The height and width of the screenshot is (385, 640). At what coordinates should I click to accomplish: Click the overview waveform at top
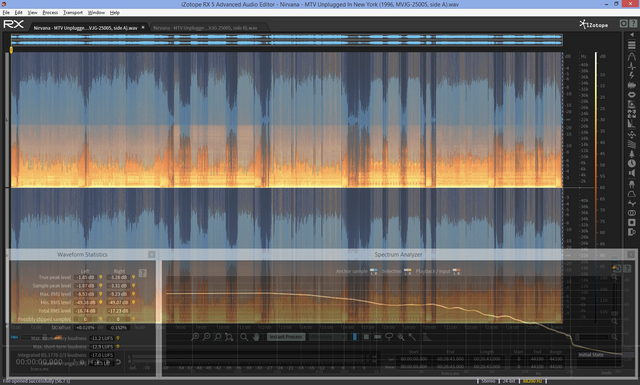coord(287,40)
